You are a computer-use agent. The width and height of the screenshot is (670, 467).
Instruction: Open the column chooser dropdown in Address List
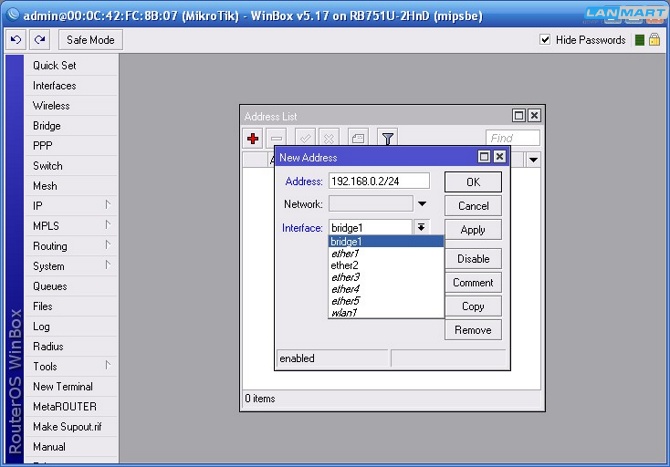click(x=533, y=160)
